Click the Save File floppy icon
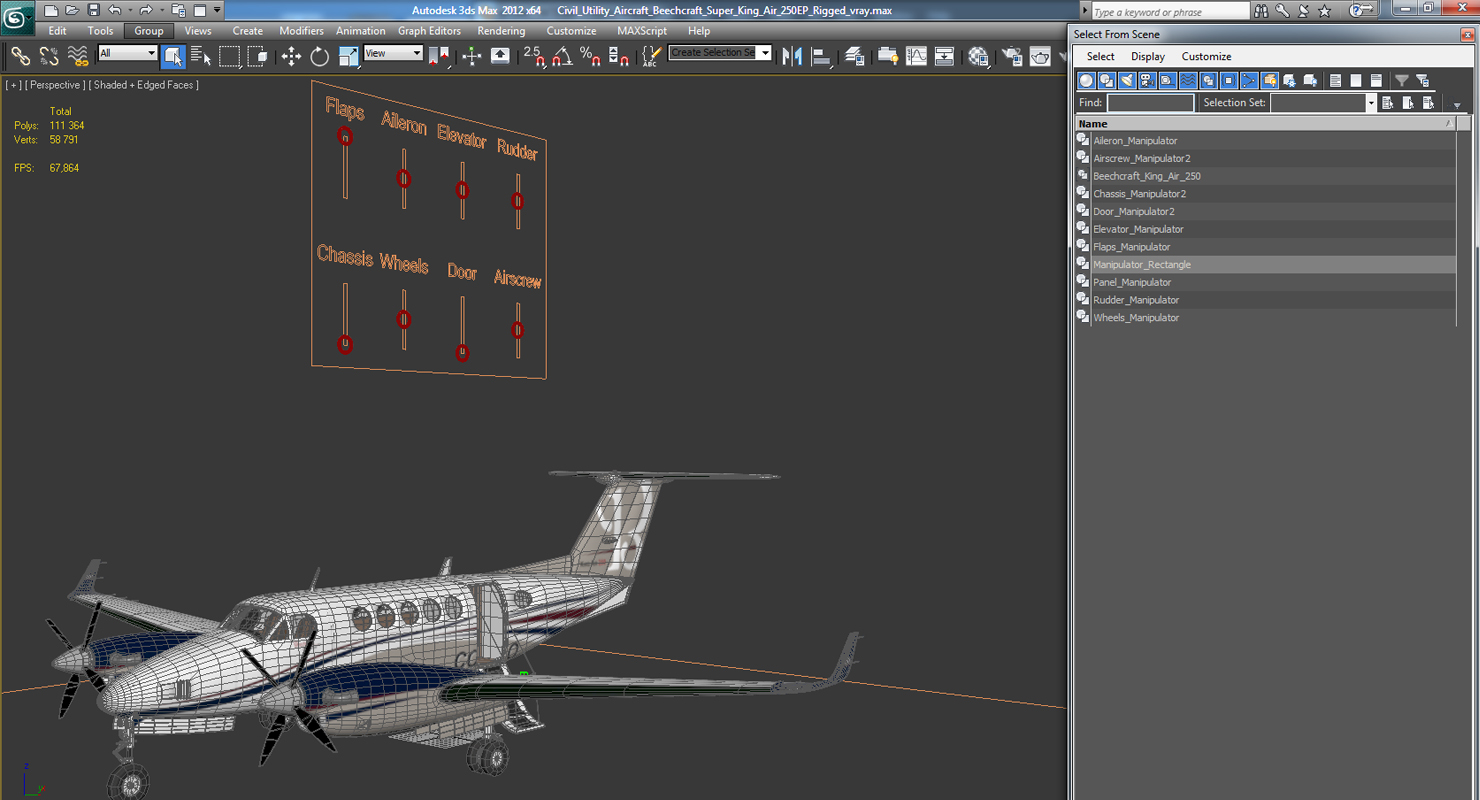Viewport: 1480px width, 800px height. 93,10
